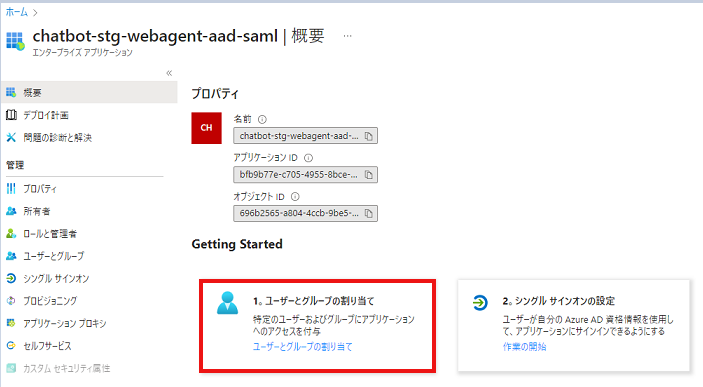703x387 pixels.
Task: Click the info icon next to アプリケーション ID
Action: [308, 158]
